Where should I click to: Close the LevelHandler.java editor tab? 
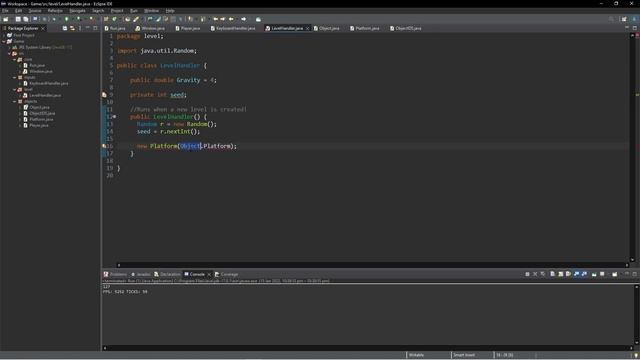(x=308, y=28)
